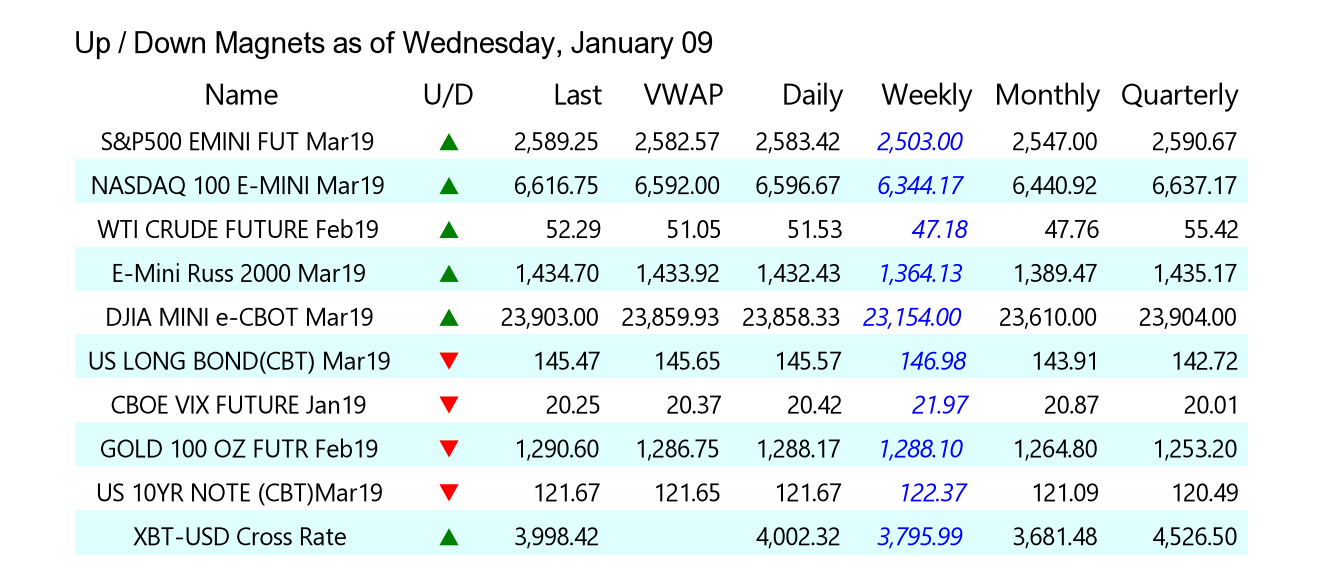Screen dimensions: 1343x576
Task: Click the XBT-USD Cross Rate up arrow
Action: (448, 537)
